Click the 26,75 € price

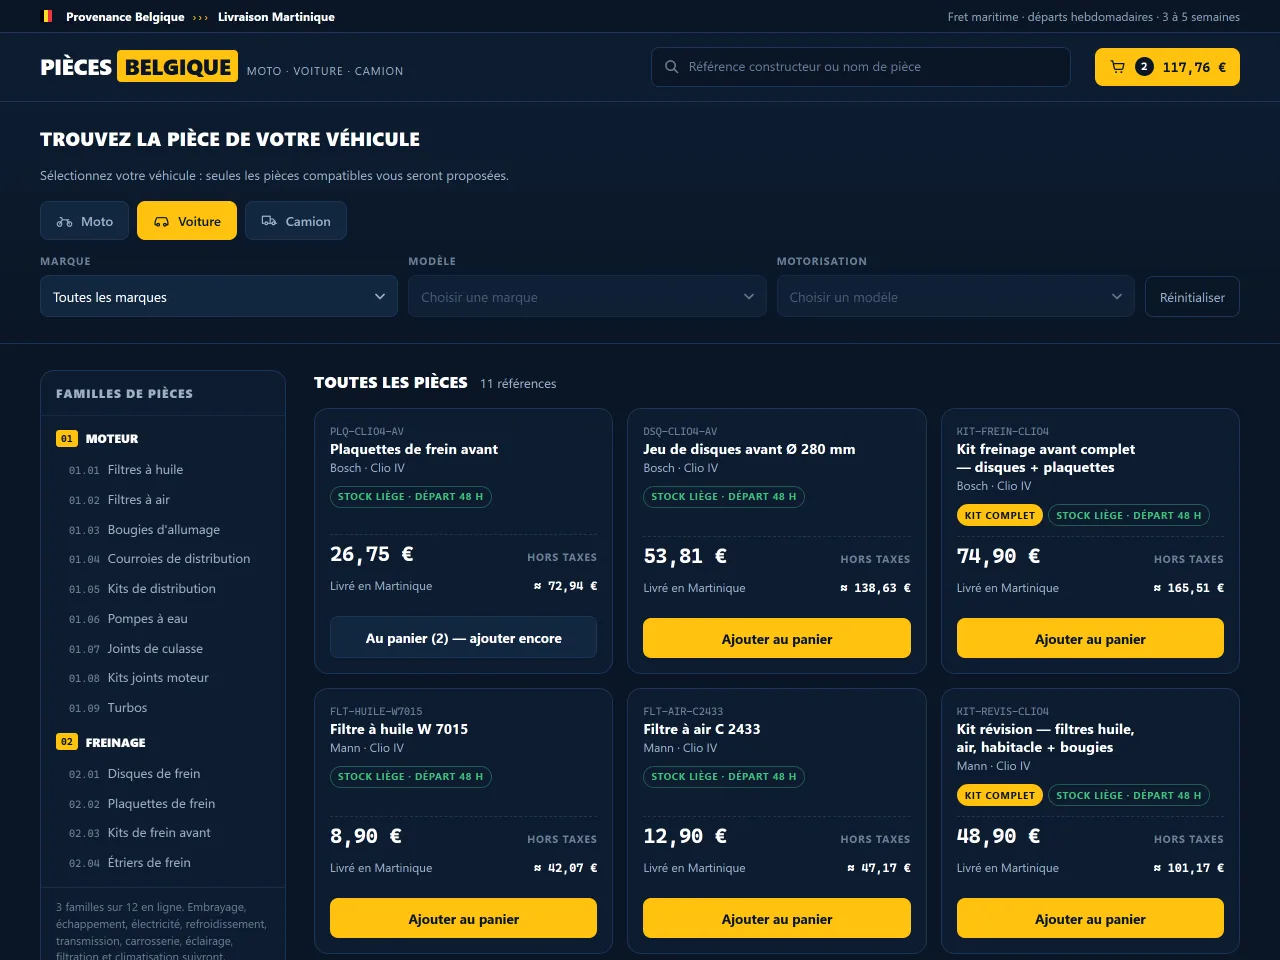click(x=372, y=554)
